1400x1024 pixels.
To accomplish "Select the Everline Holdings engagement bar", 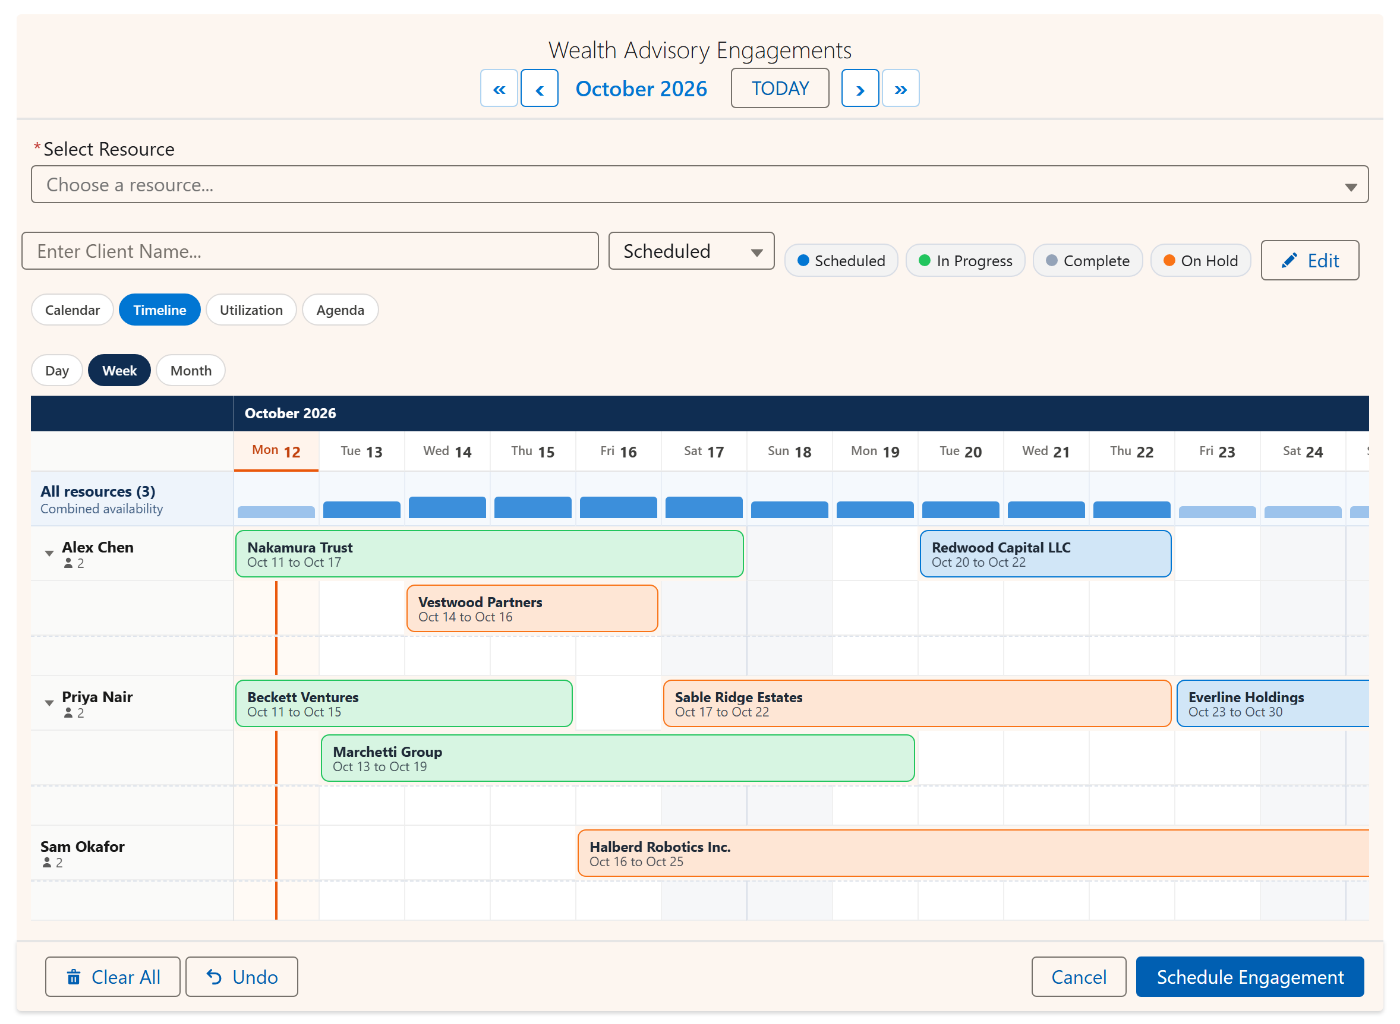I will pos(1273,703).
